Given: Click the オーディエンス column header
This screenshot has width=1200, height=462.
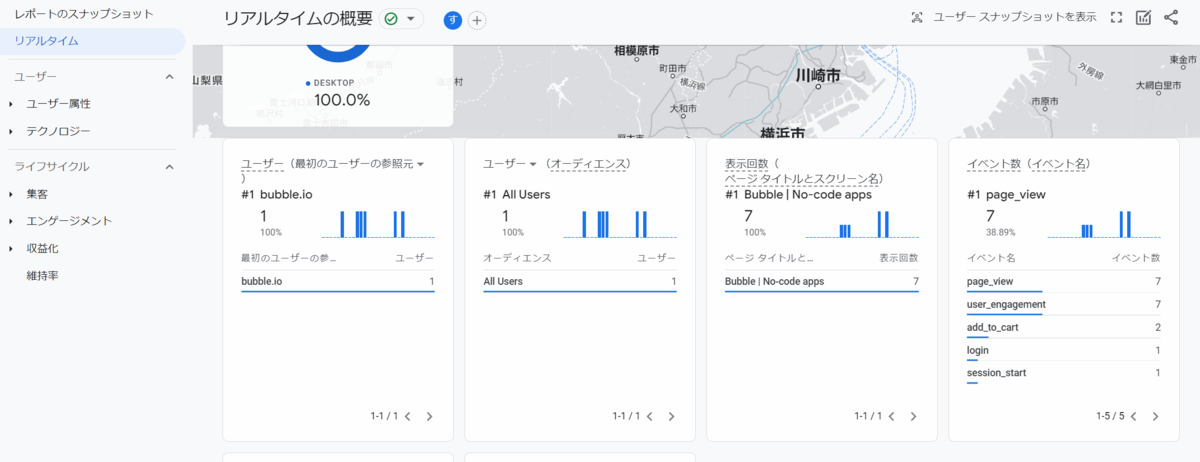Looking at the screenshot, I should (517, 258).
